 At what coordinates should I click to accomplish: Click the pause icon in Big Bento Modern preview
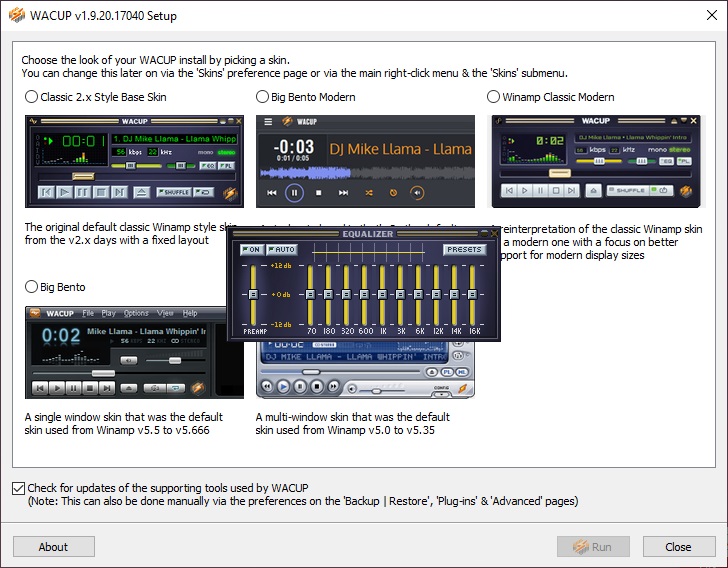click(x=295, y=192)
